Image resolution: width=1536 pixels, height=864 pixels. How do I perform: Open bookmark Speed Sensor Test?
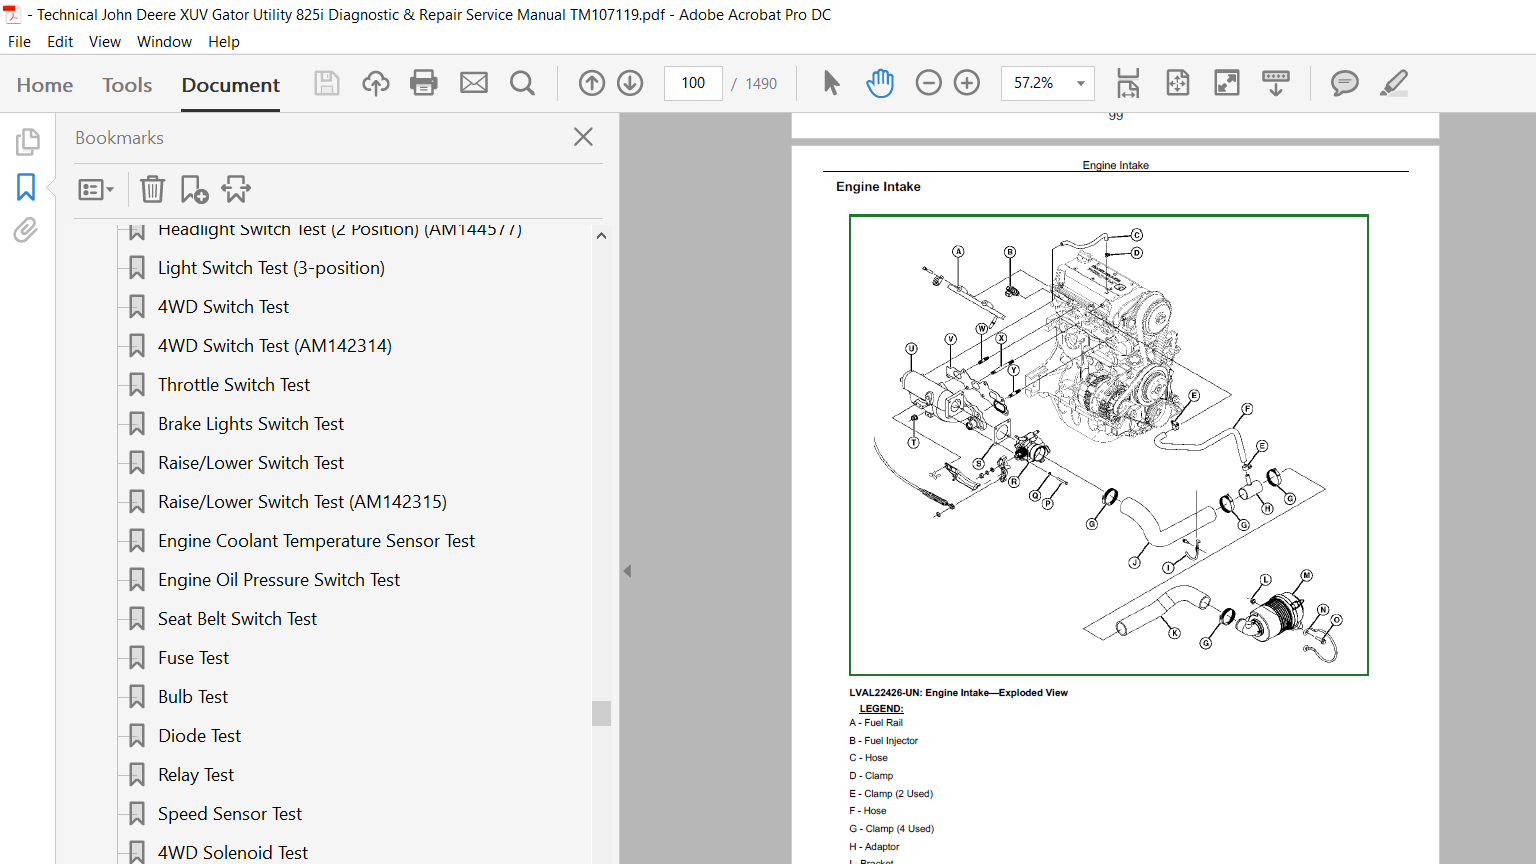click(x=230, y=814)
